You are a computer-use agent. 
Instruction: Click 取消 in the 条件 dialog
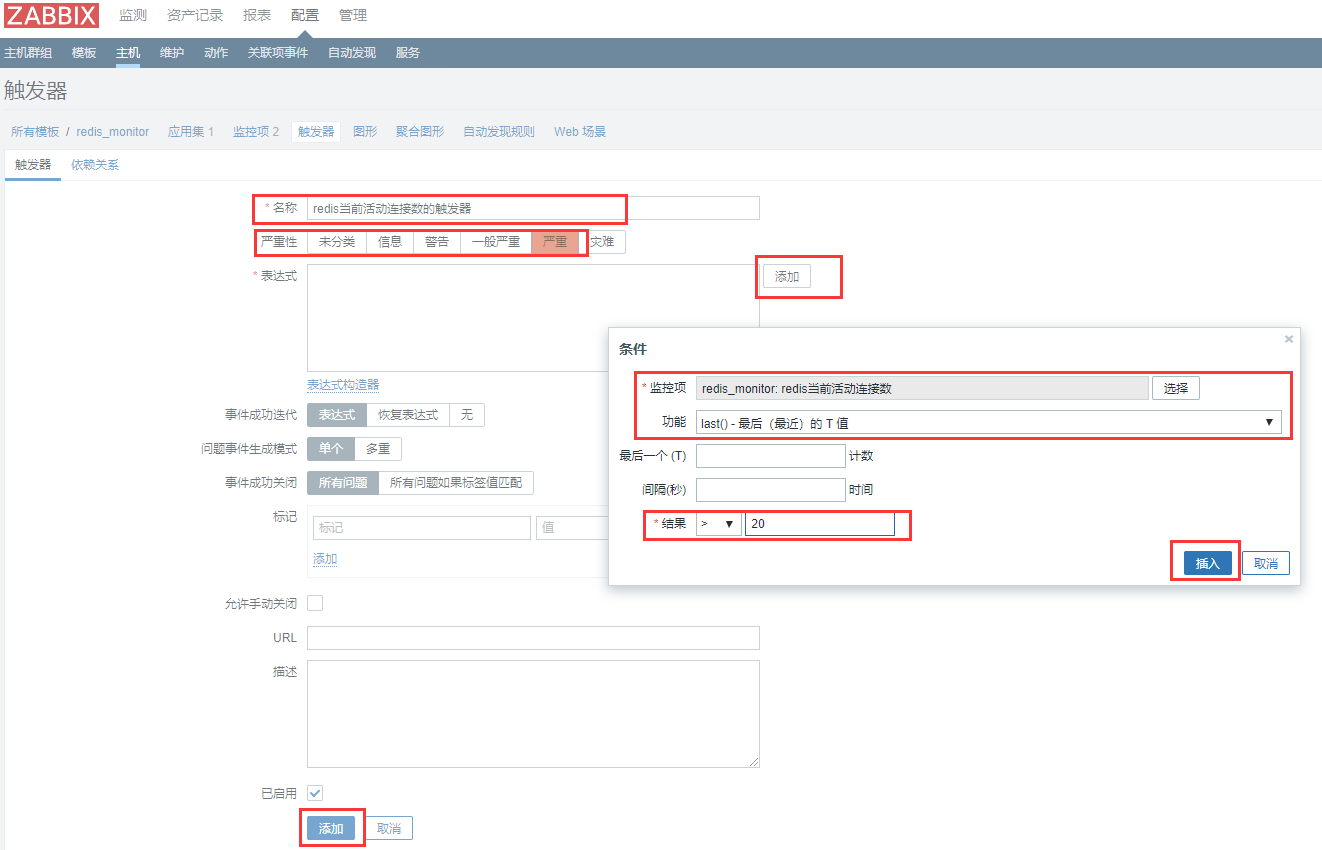(x=1266, y=564)
